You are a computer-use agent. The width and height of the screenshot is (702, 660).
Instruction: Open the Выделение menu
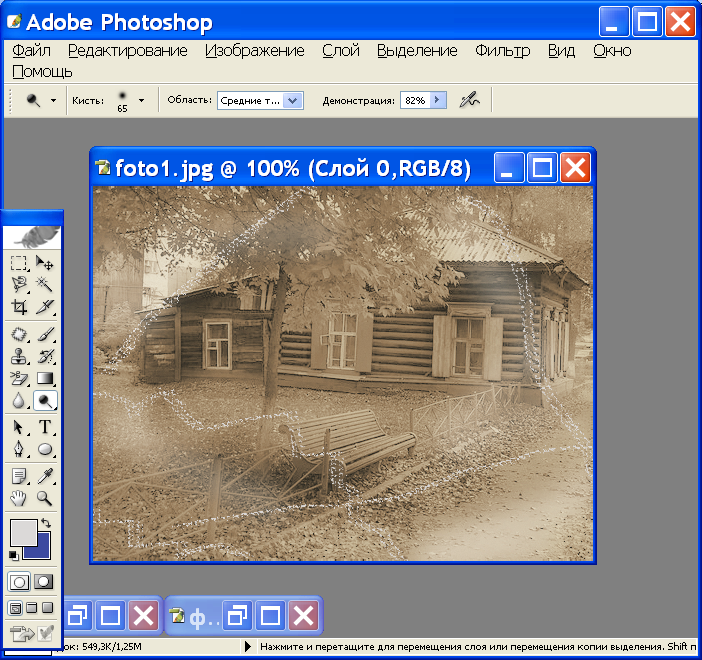point(417,51)
